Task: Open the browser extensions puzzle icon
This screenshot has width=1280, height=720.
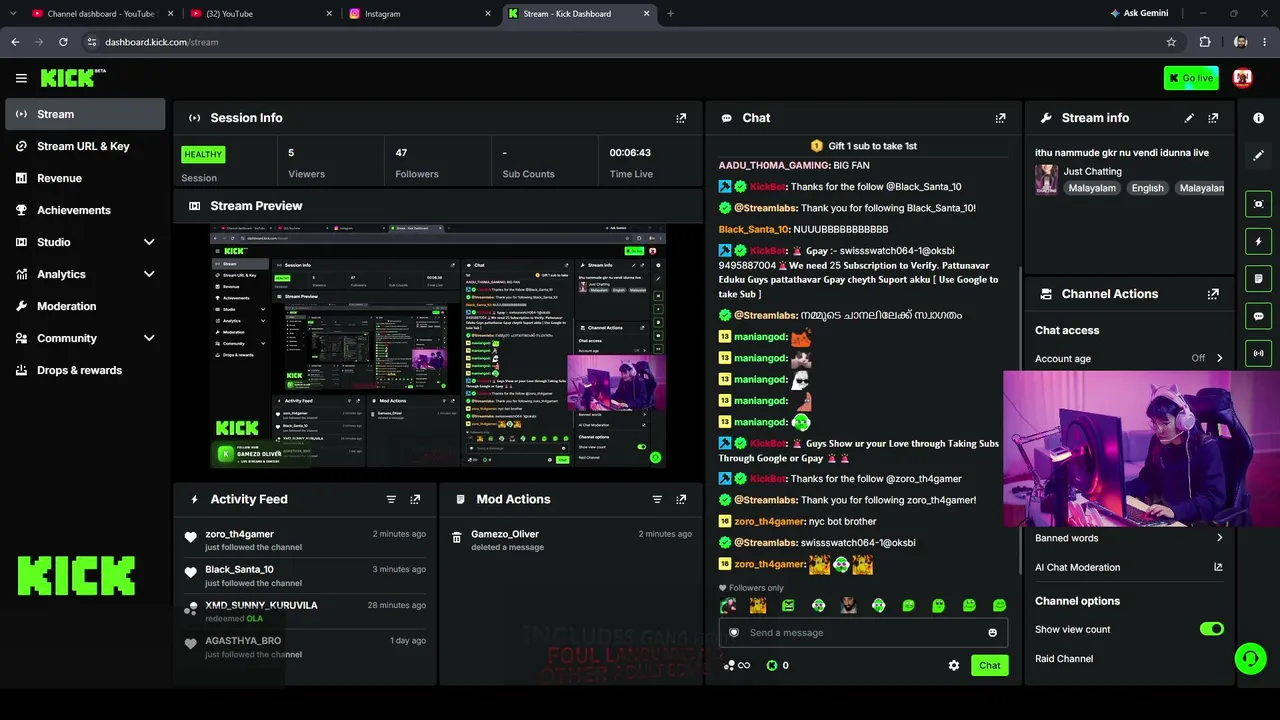Action: tap(1205, 42)
